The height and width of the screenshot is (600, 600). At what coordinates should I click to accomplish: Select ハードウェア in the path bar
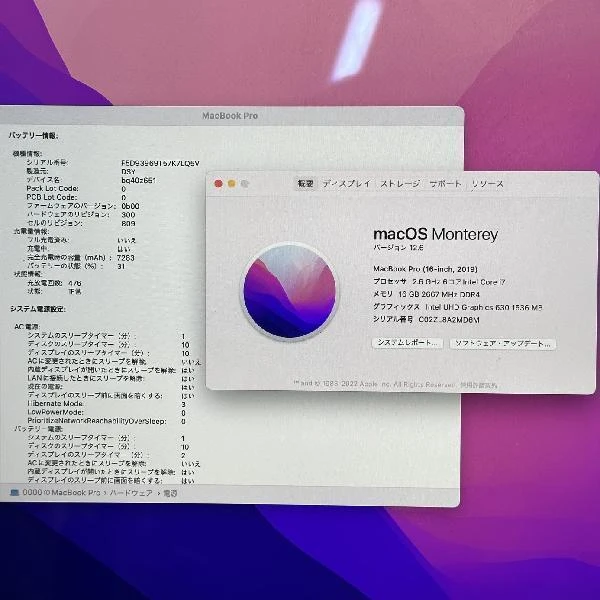[x=131, y=493]
